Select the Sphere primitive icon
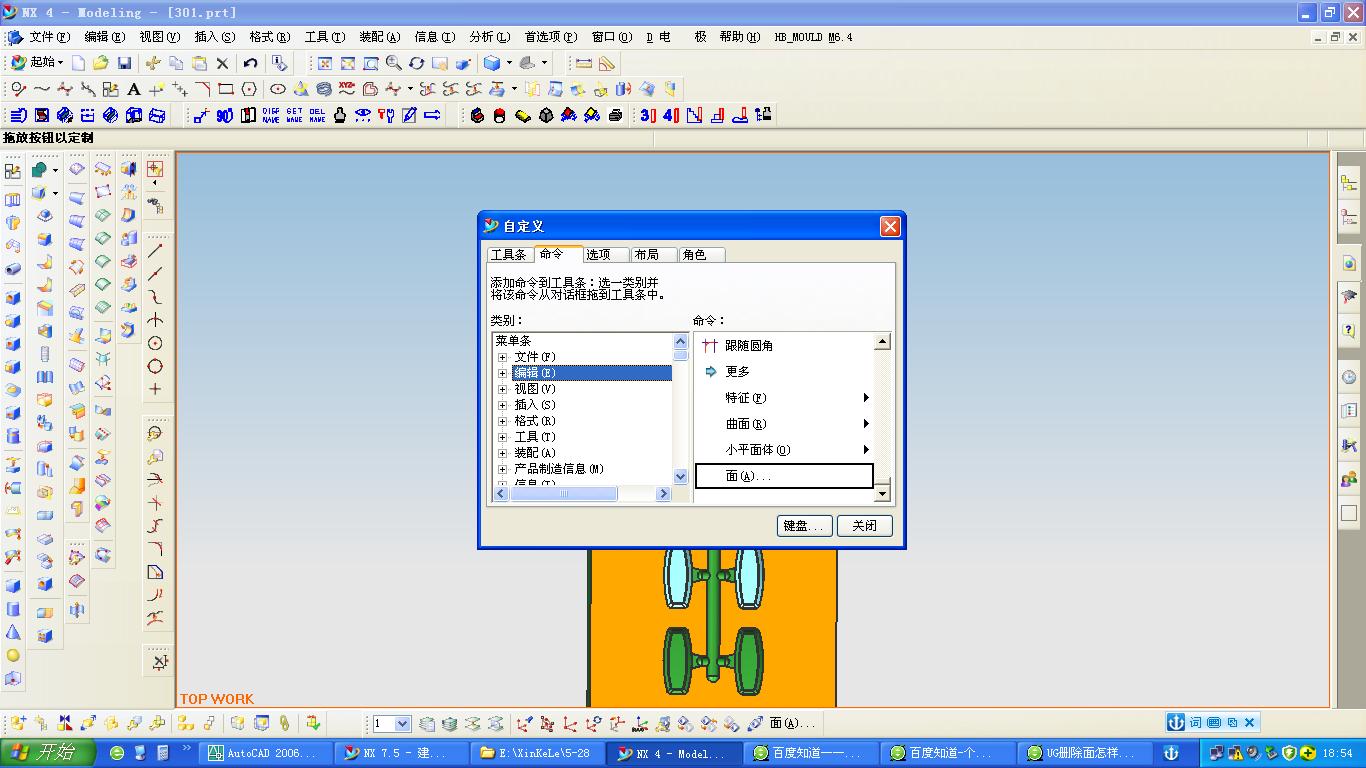Screen dimensions: 1366x768 [x=13, y=655]
